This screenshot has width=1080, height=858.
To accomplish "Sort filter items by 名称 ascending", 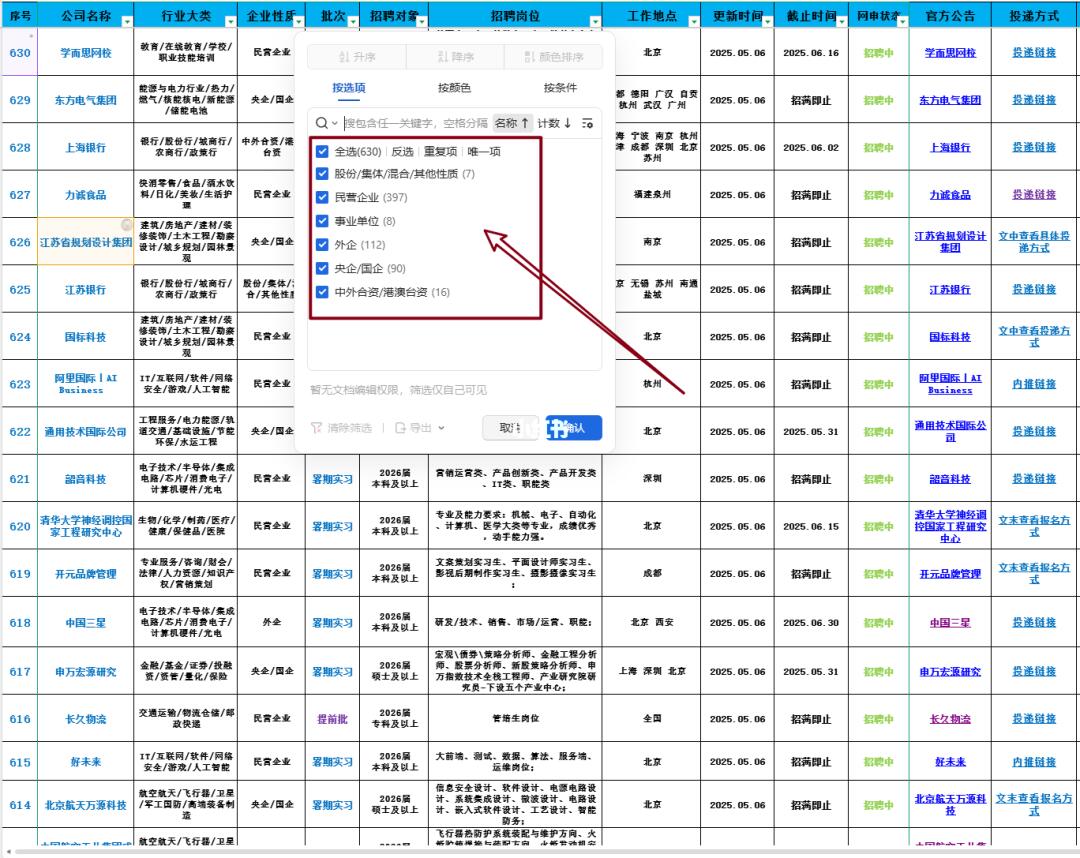I will pyautogui.click(x=512, y=123).
